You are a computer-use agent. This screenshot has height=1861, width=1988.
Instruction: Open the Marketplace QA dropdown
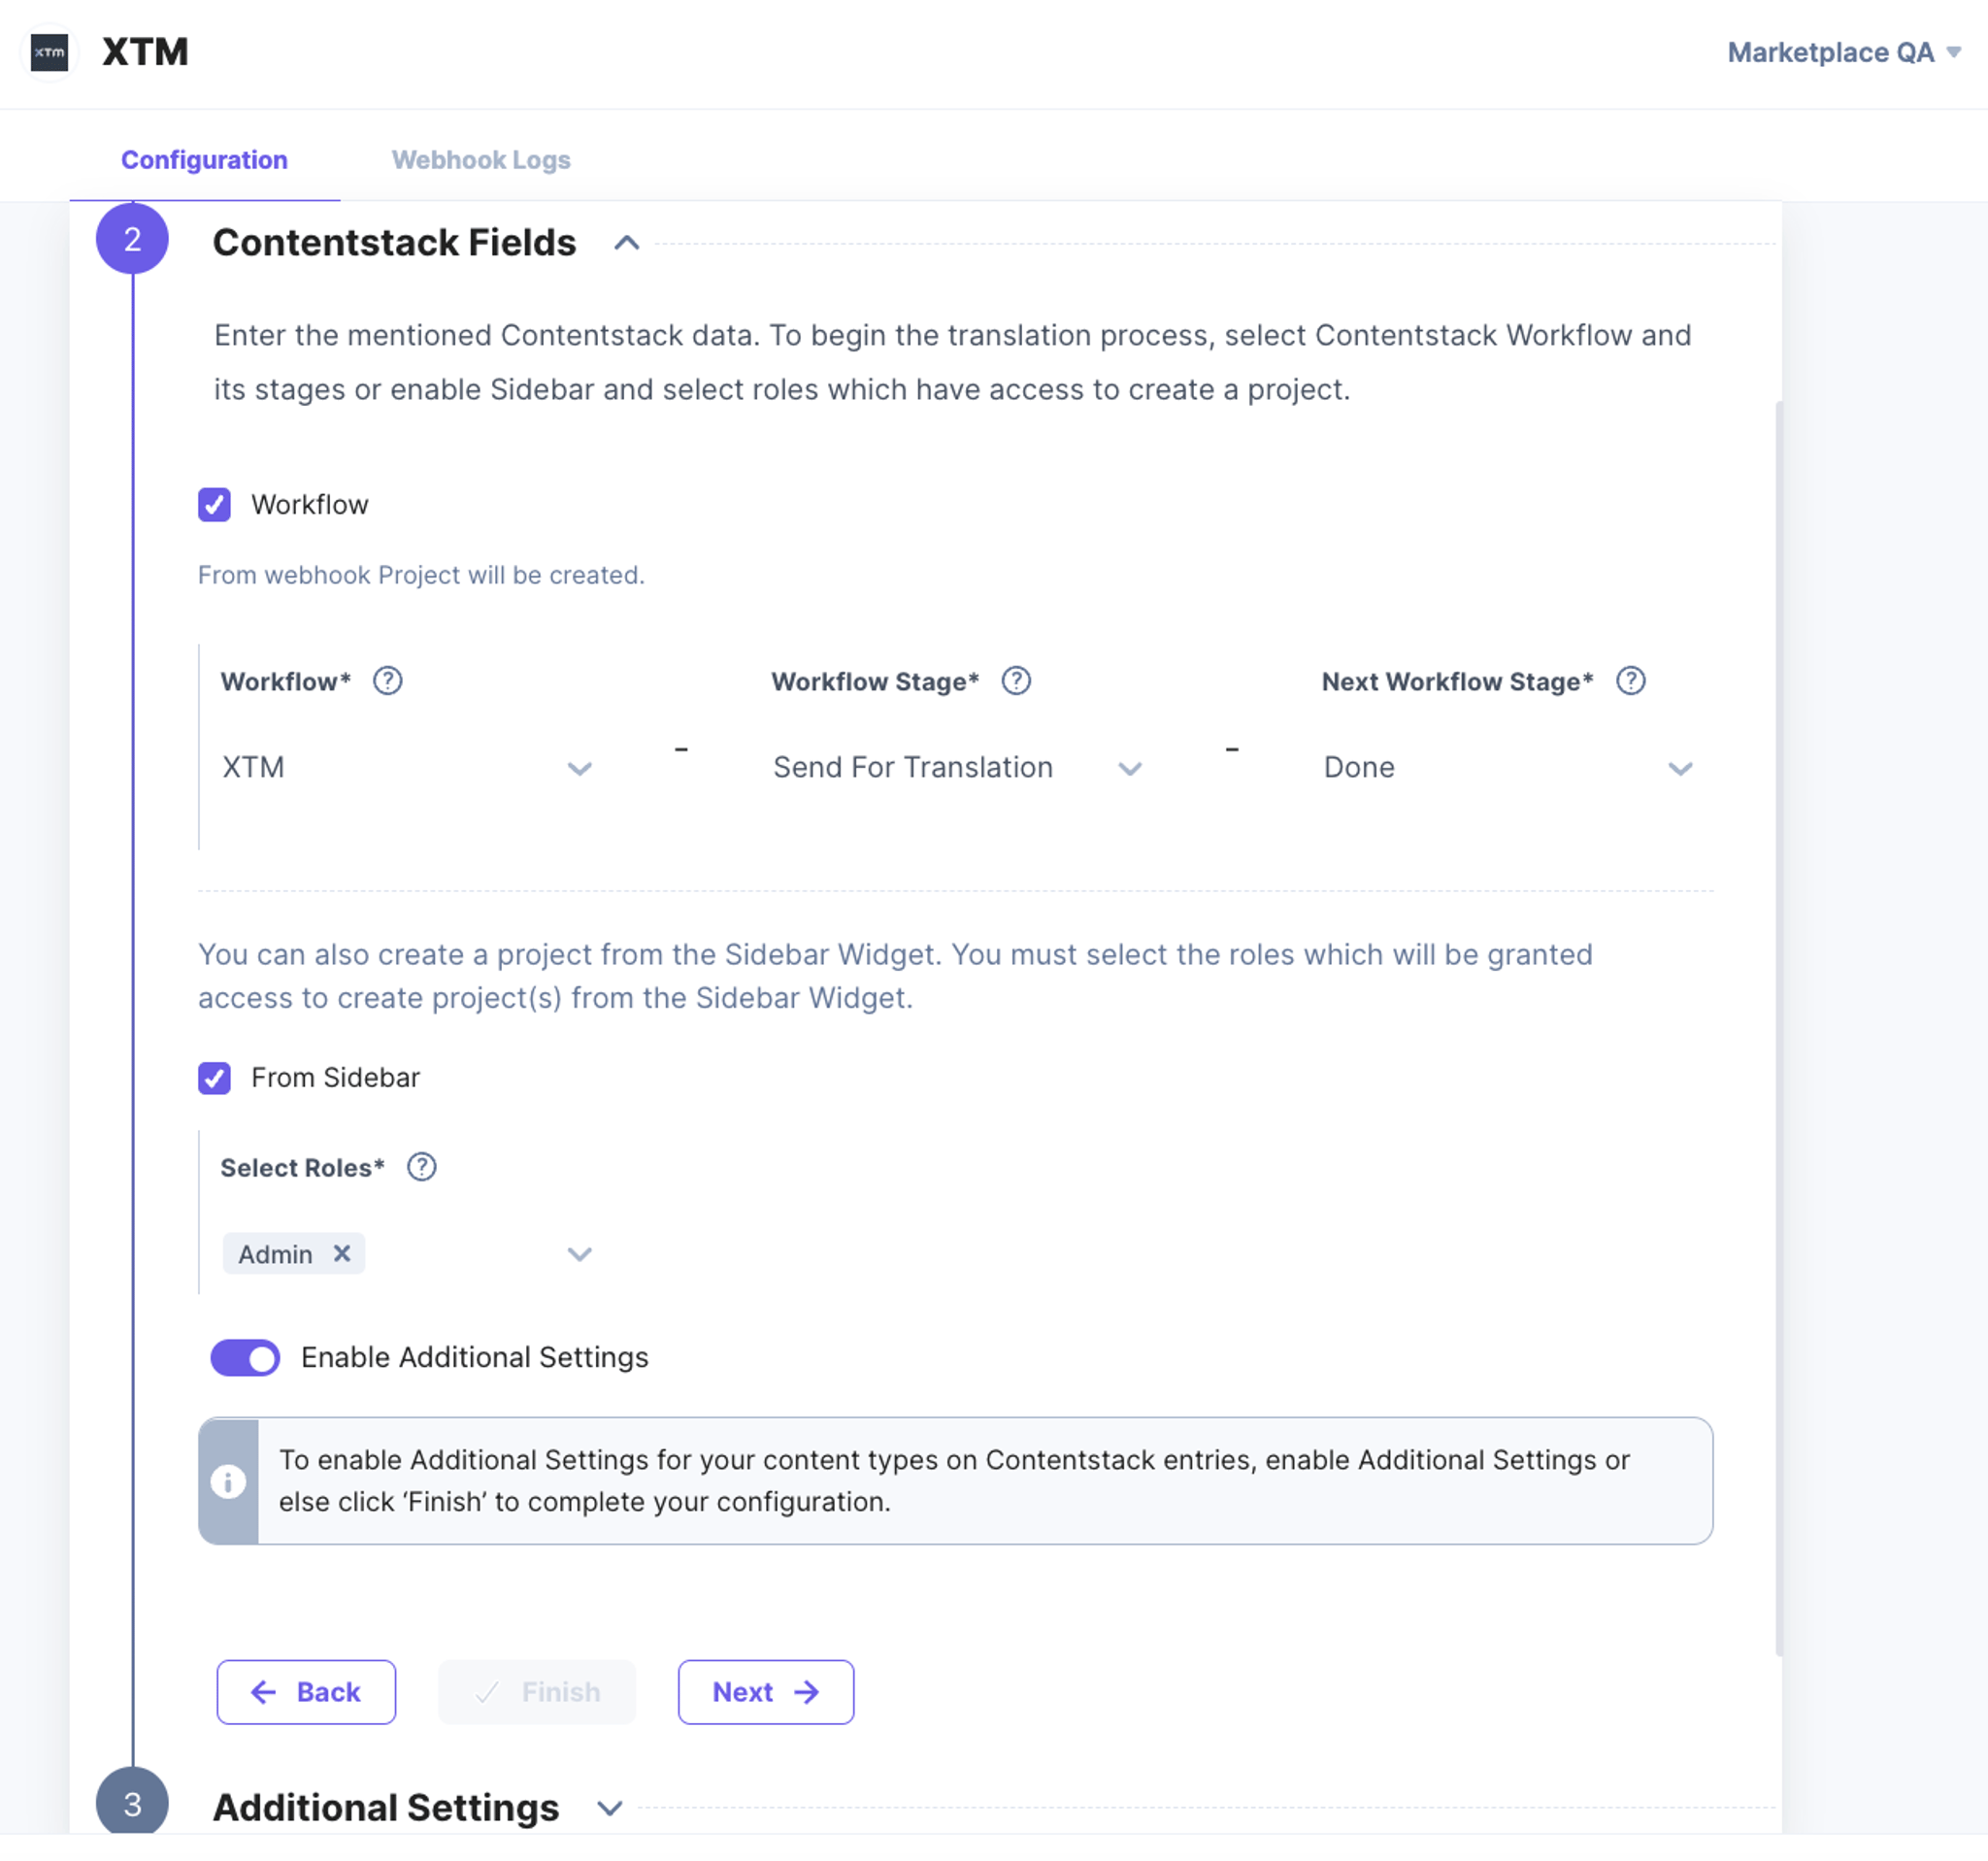click(1843, 52)
